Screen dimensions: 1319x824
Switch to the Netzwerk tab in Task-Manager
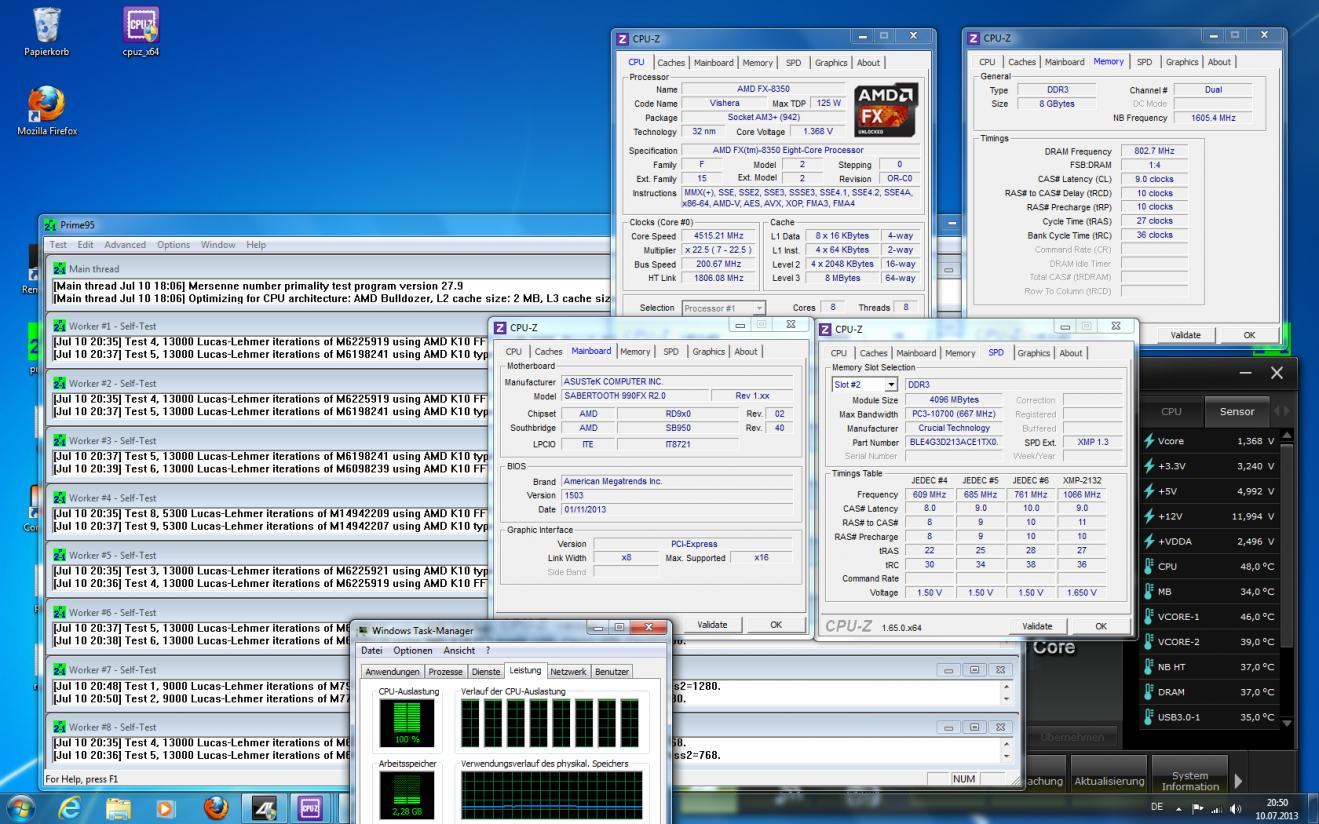pos(568,672)
